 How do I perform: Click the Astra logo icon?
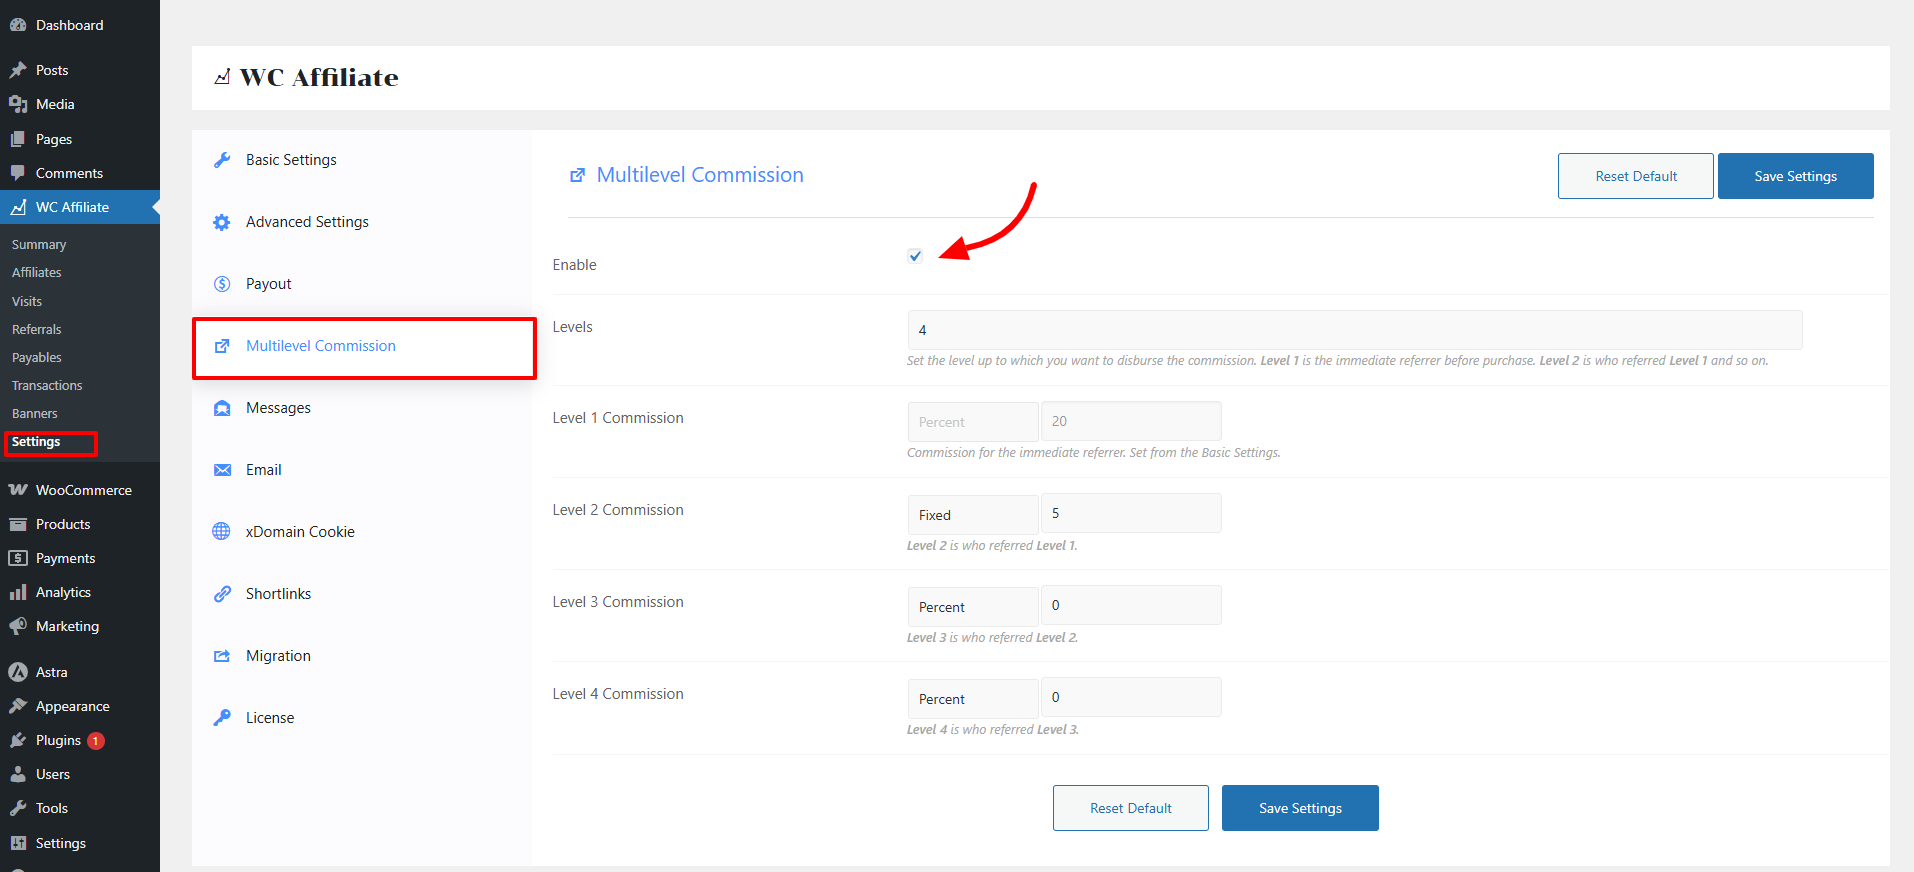[18, 672]
